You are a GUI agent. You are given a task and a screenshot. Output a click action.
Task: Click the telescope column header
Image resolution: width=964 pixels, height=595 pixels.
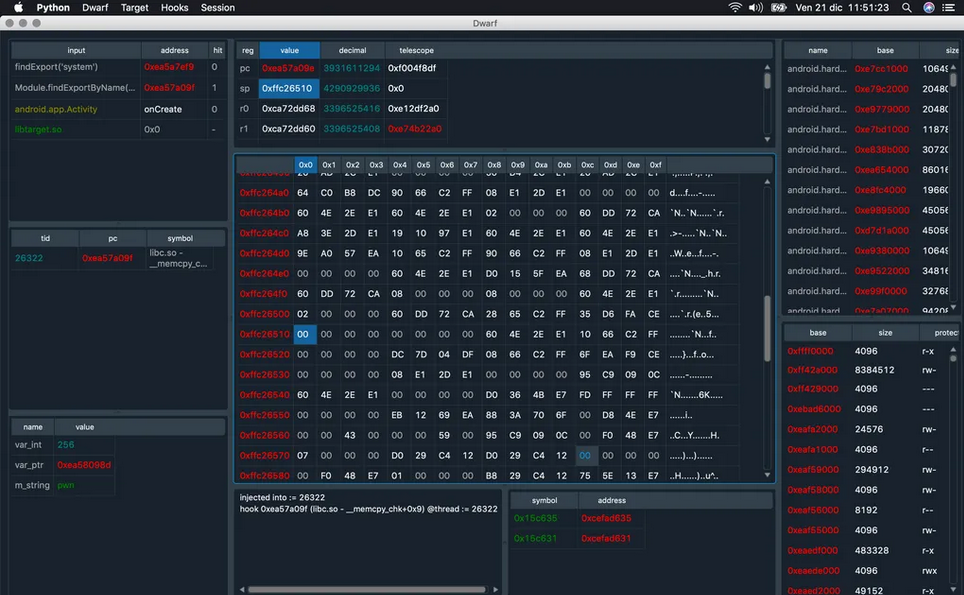click(416, 50)
